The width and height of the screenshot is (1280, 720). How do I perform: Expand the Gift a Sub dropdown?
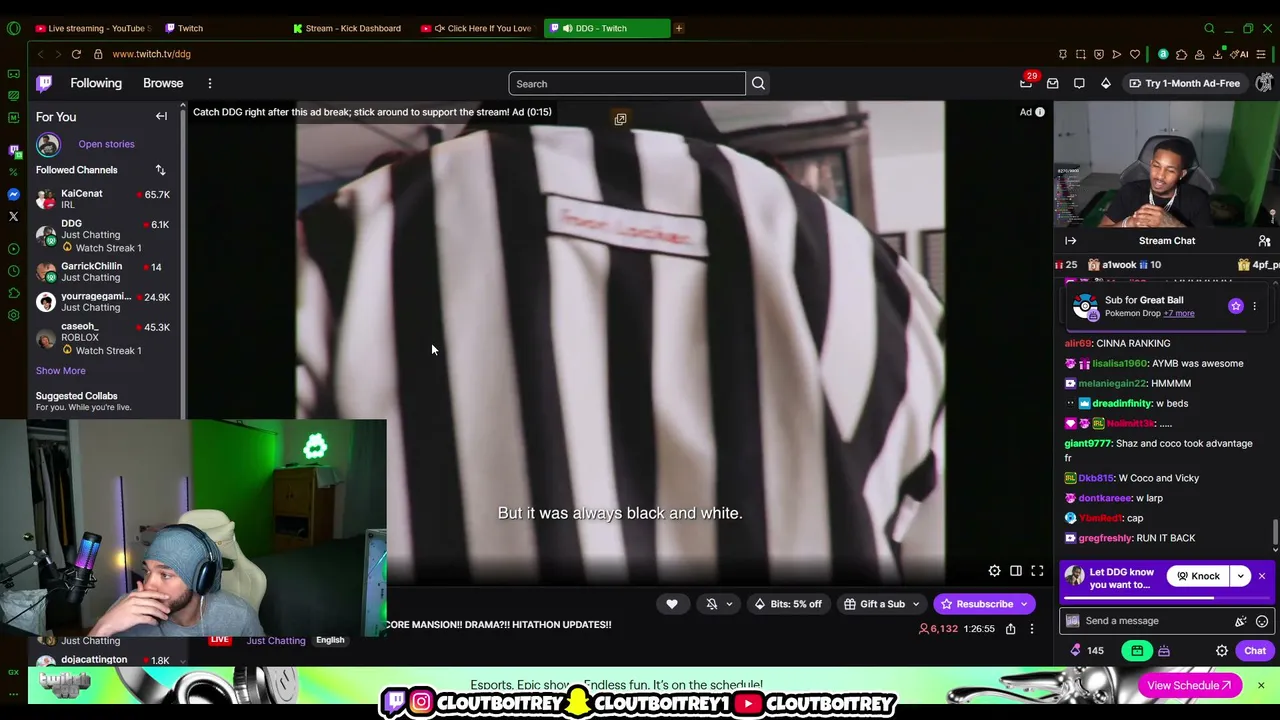[x=915, y=604]
